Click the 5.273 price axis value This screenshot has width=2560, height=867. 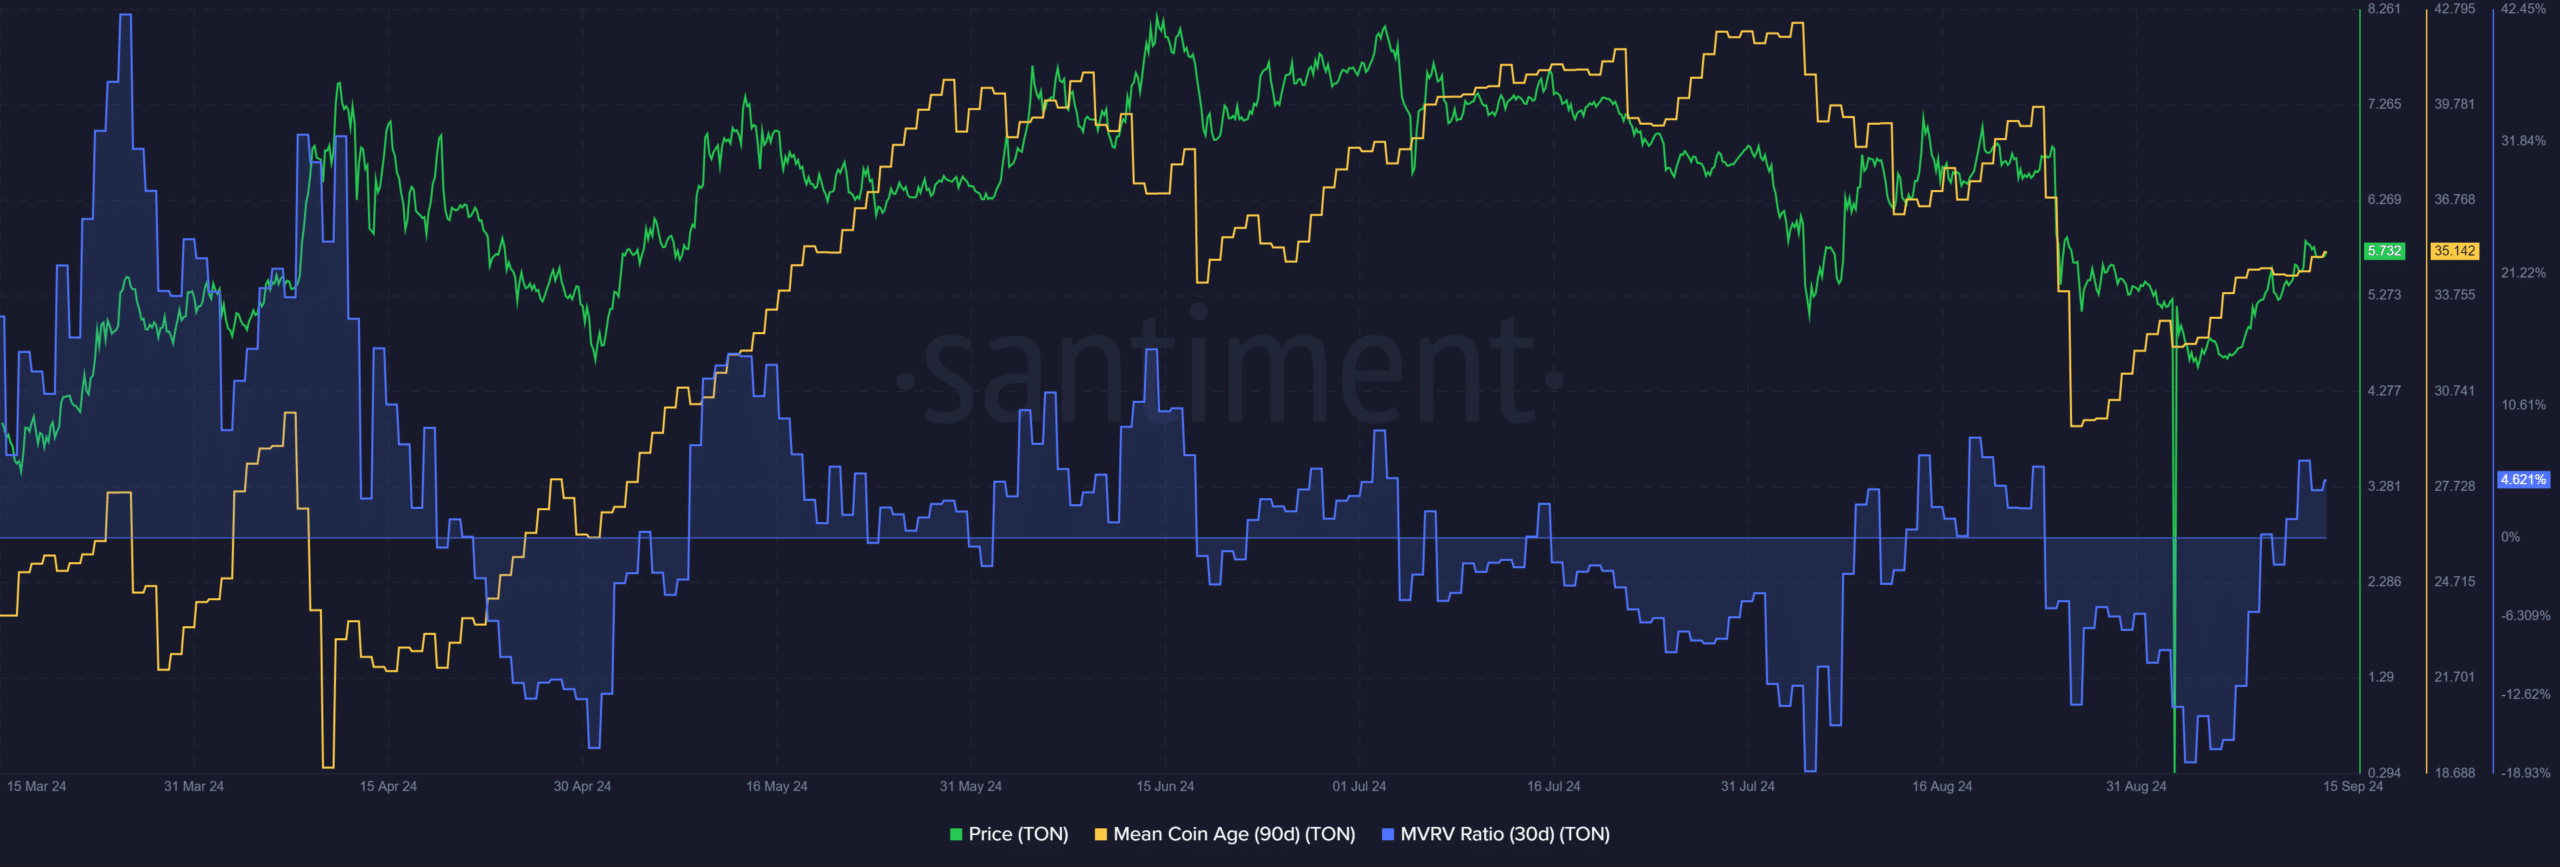[x=2384, y=295]
